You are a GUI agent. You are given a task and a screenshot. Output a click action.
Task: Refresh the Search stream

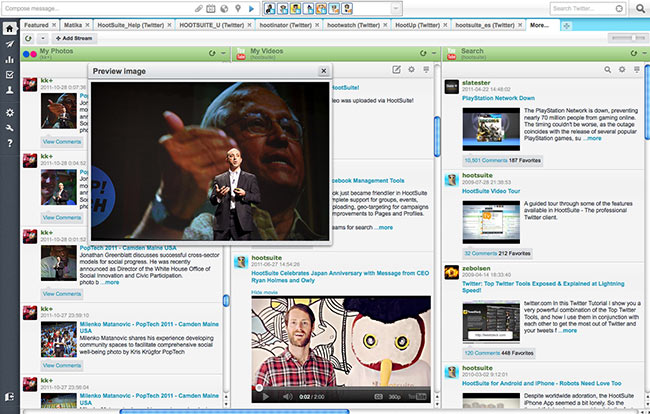(634, 53)
